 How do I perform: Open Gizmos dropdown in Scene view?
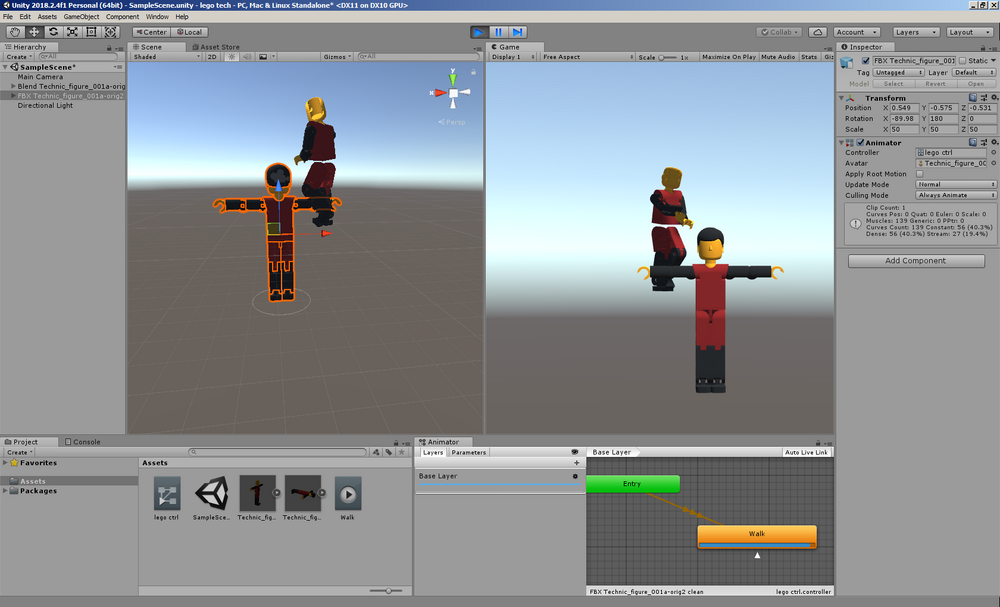point(337,57)
